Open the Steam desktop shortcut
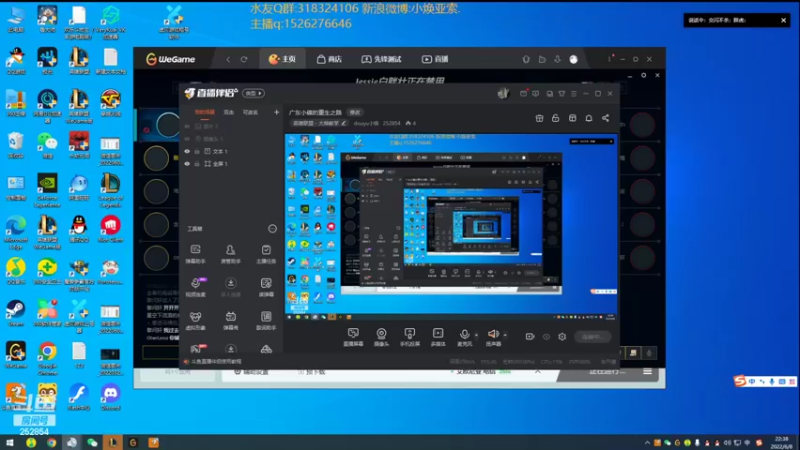Image resolution: width=800 pixels, height=450 pixels. point(15,313)
